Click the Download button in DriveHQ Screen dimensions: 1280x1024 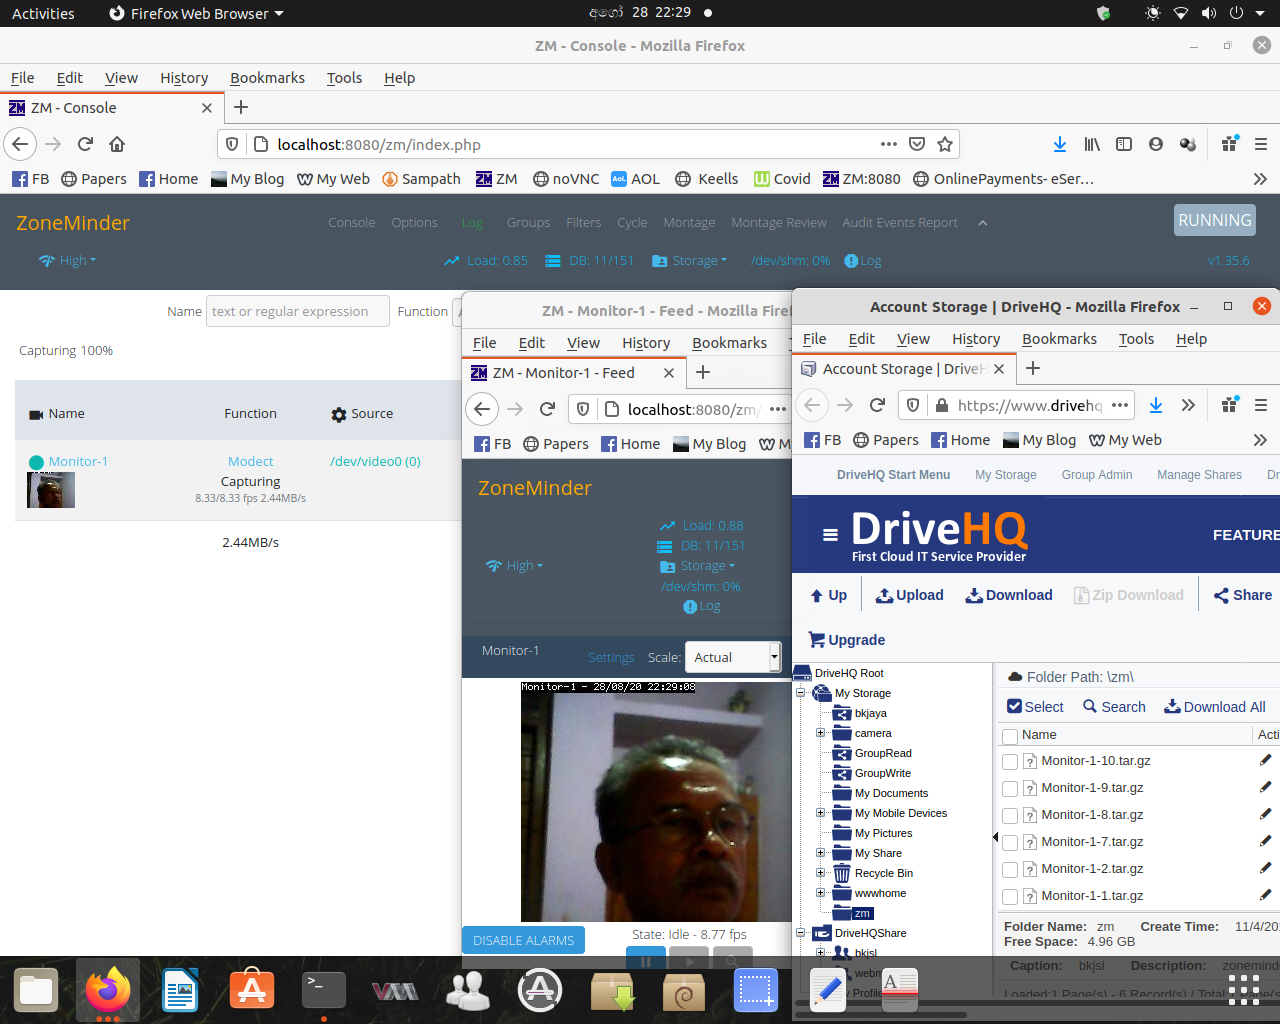[x=1008, y=595]
